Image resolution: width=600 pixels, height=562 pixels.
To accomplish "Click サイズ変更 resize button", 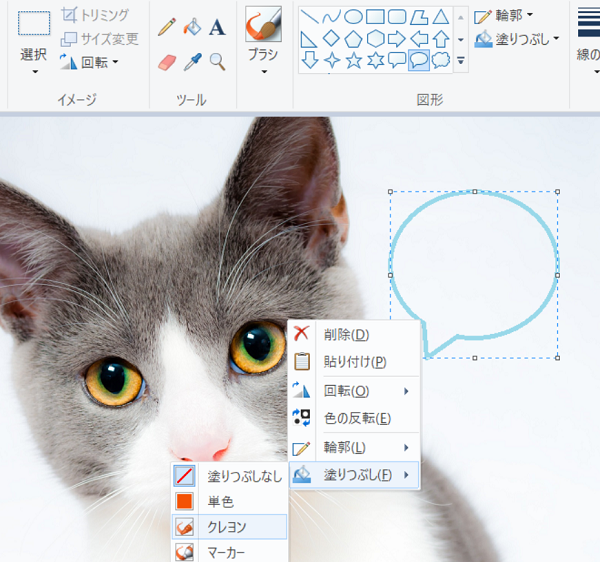I will 99,39.
